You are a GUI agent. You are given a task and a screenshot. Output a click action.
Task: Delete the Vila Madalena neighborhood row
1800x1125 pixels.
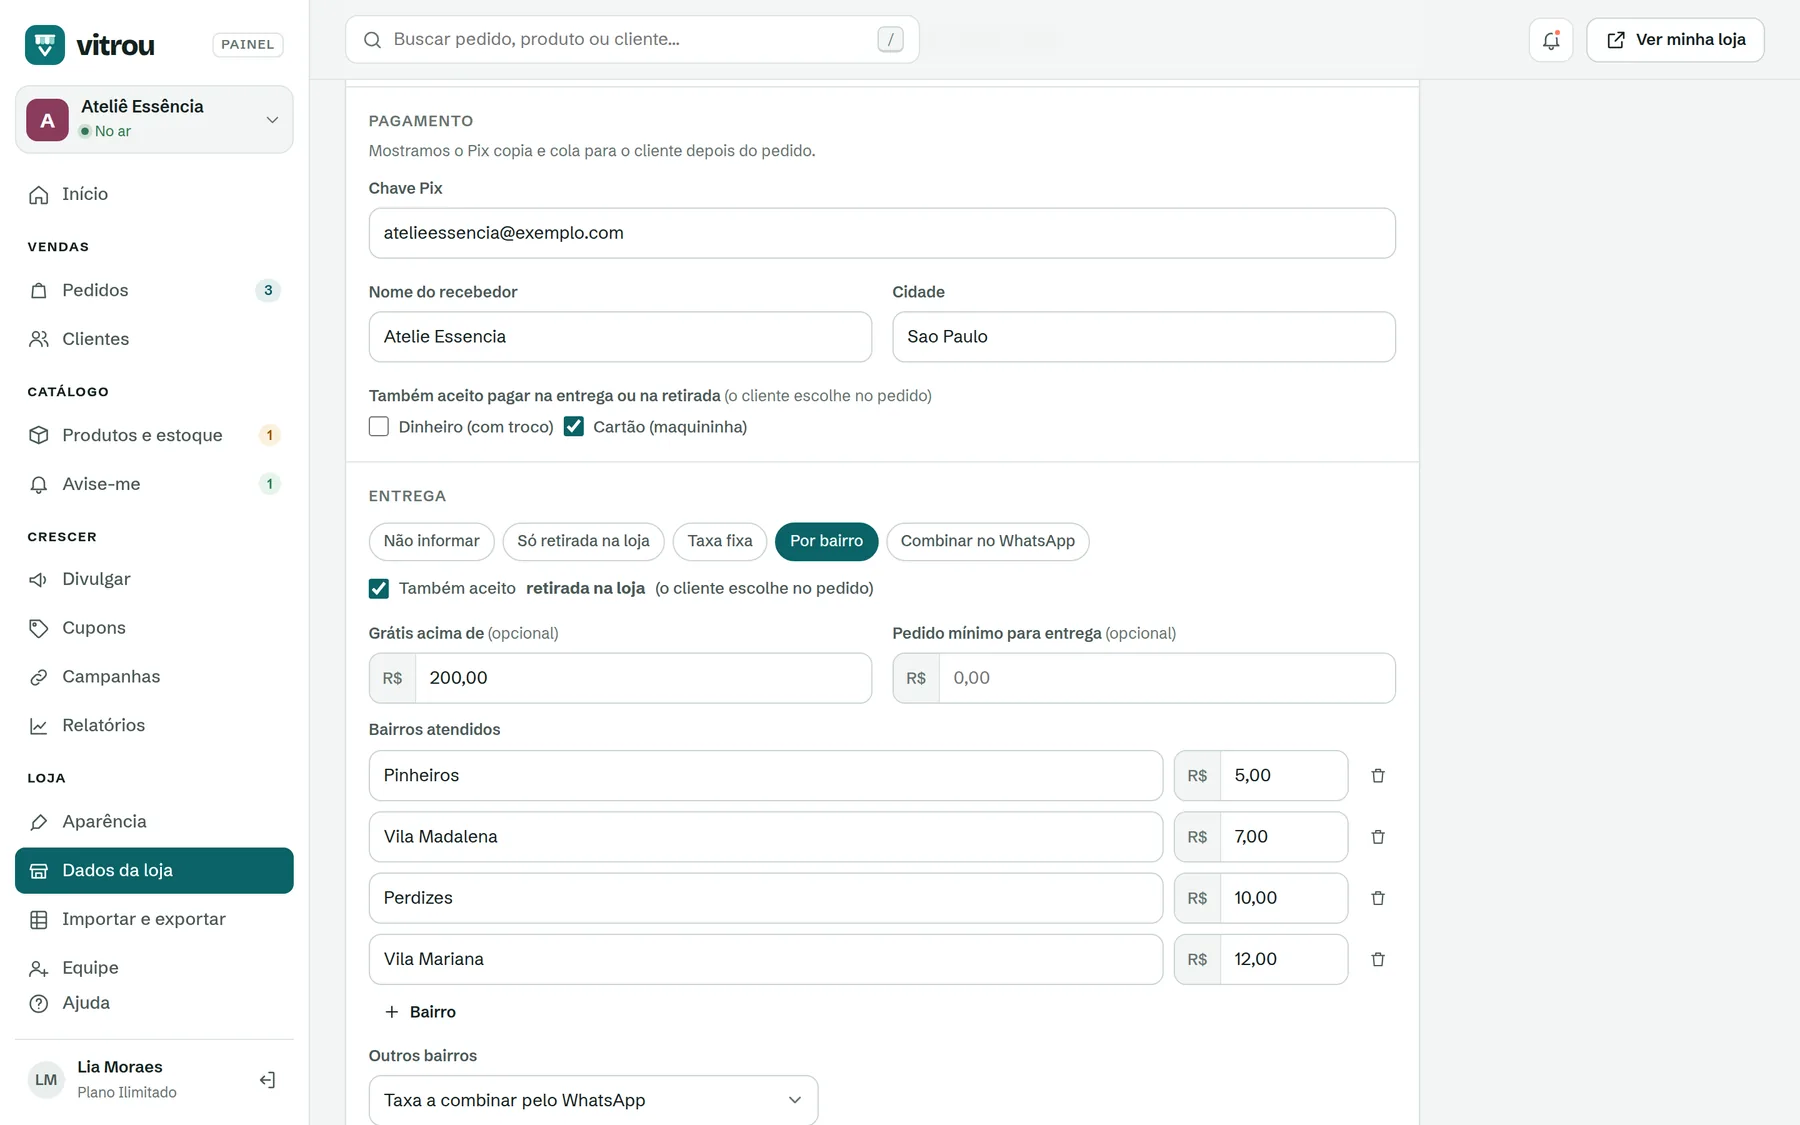coord(1378,837)
